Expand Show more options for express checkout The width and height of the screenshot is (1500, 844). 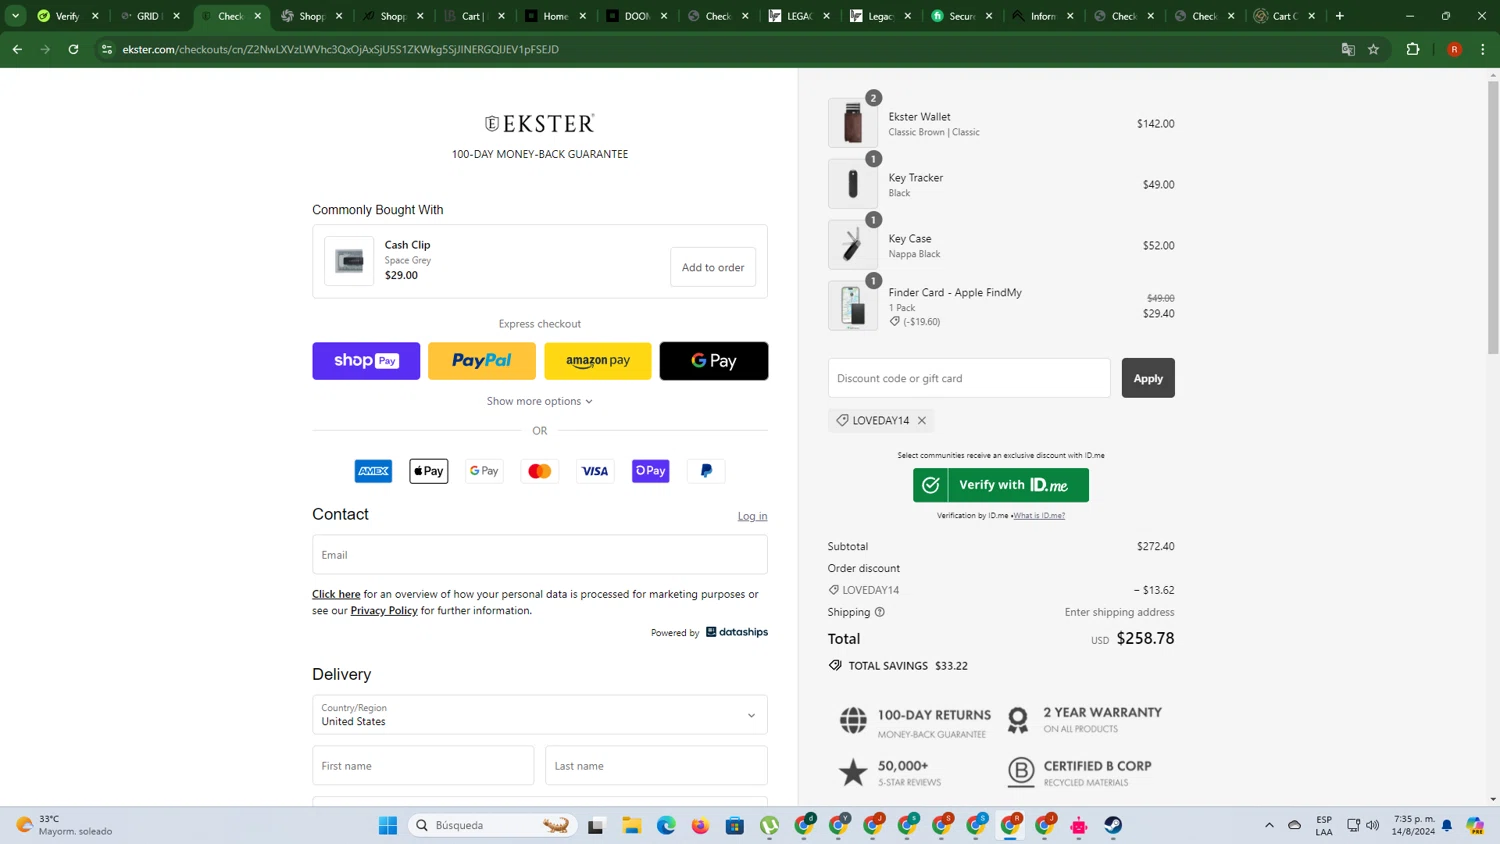click(x=540, y=401)
